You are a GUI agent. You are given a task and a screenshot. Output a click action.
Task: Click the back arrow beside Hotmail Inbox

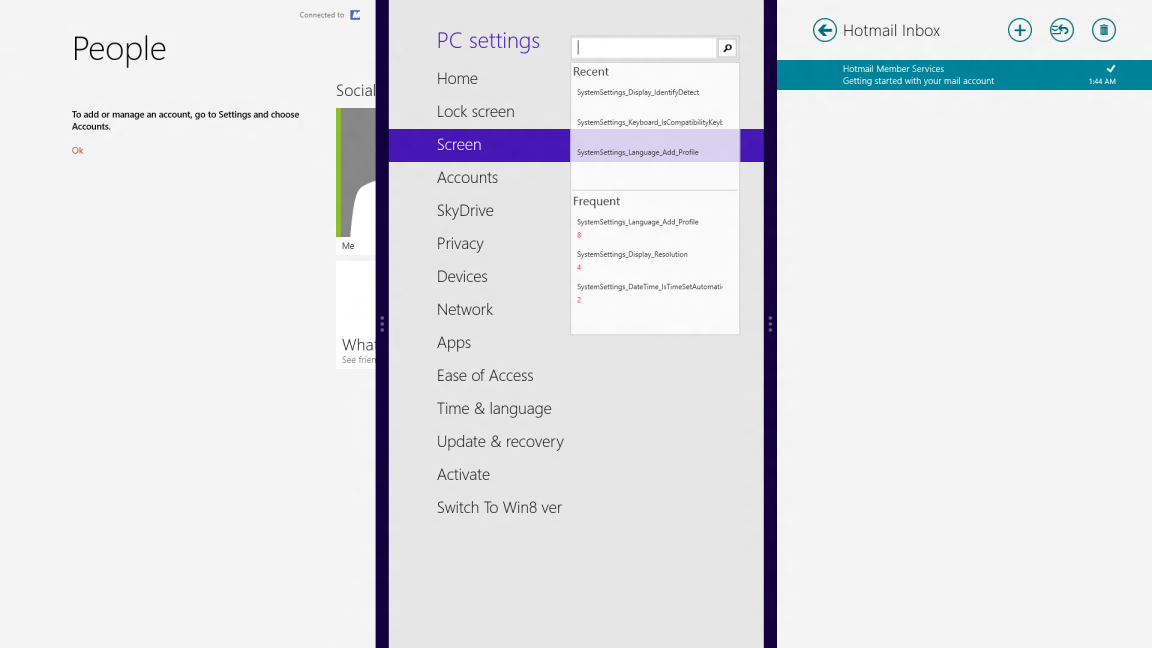pyautogui.click(x=825, y=30)
